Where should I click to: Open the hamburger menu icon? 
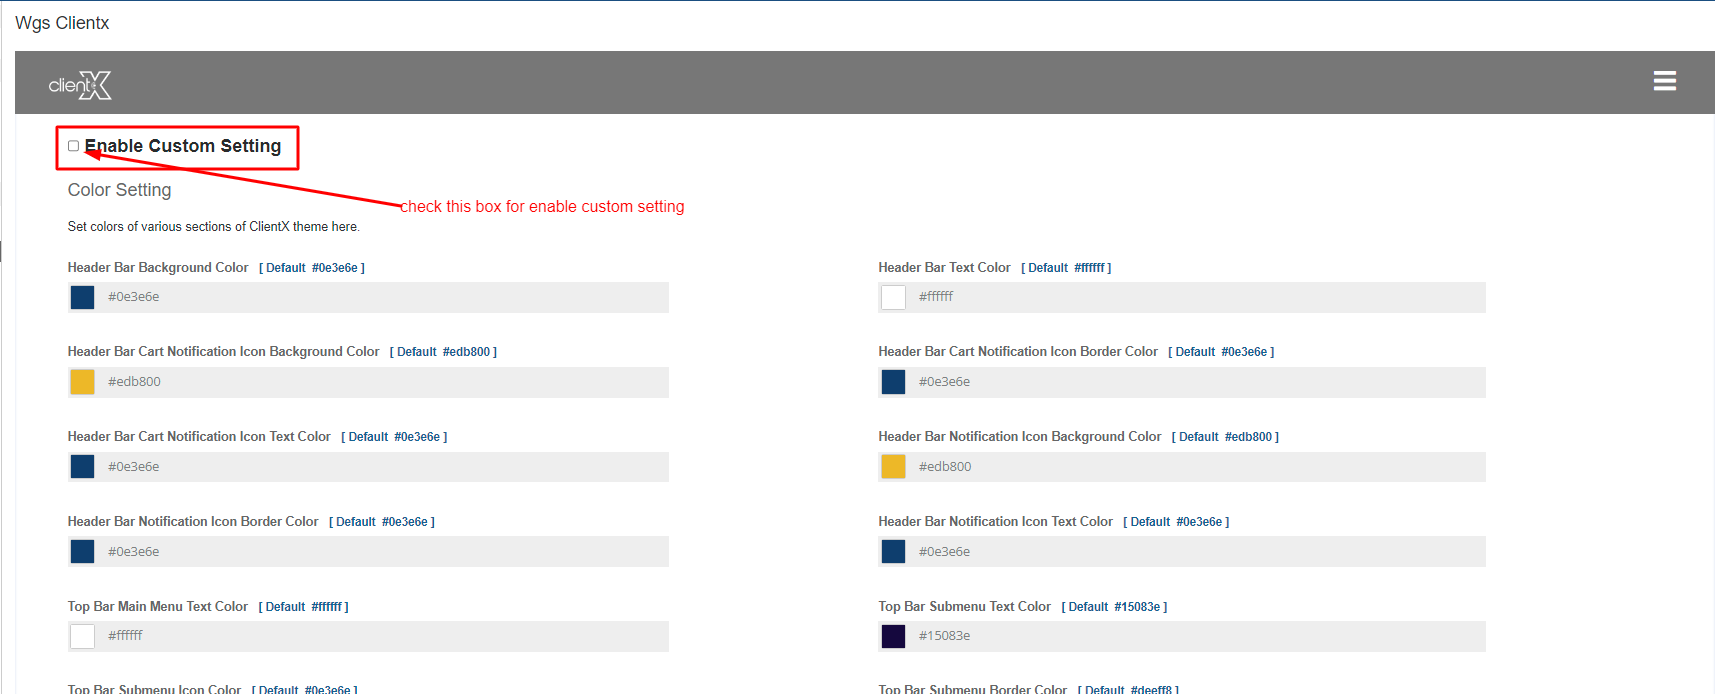[1664, 81]
